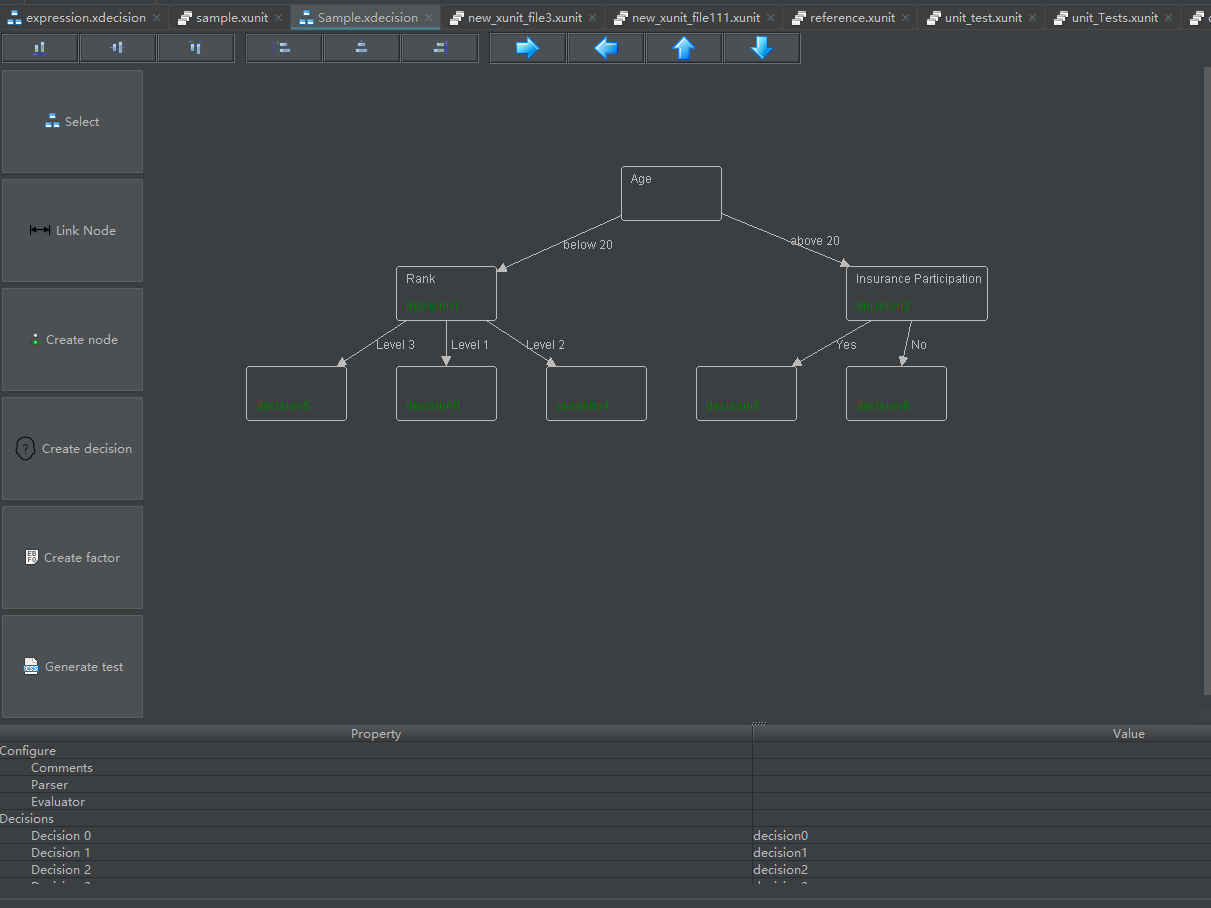Click the align top edges toolbar icon

click(196, 48)
